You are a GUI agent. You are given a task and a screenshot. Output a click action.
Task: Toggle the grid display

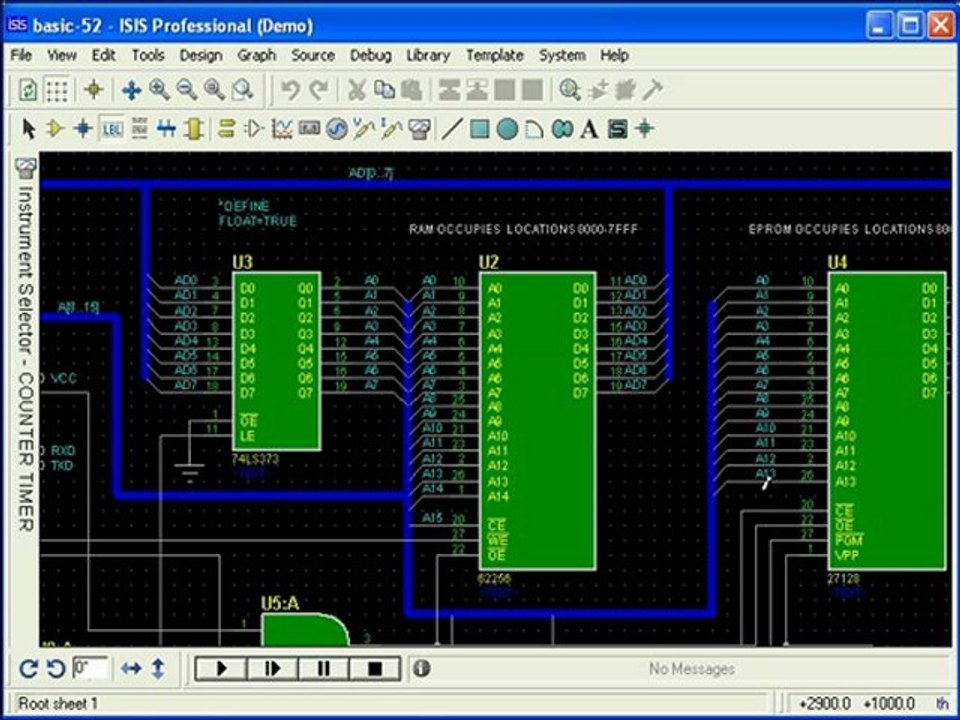click(x=57, y=90)
